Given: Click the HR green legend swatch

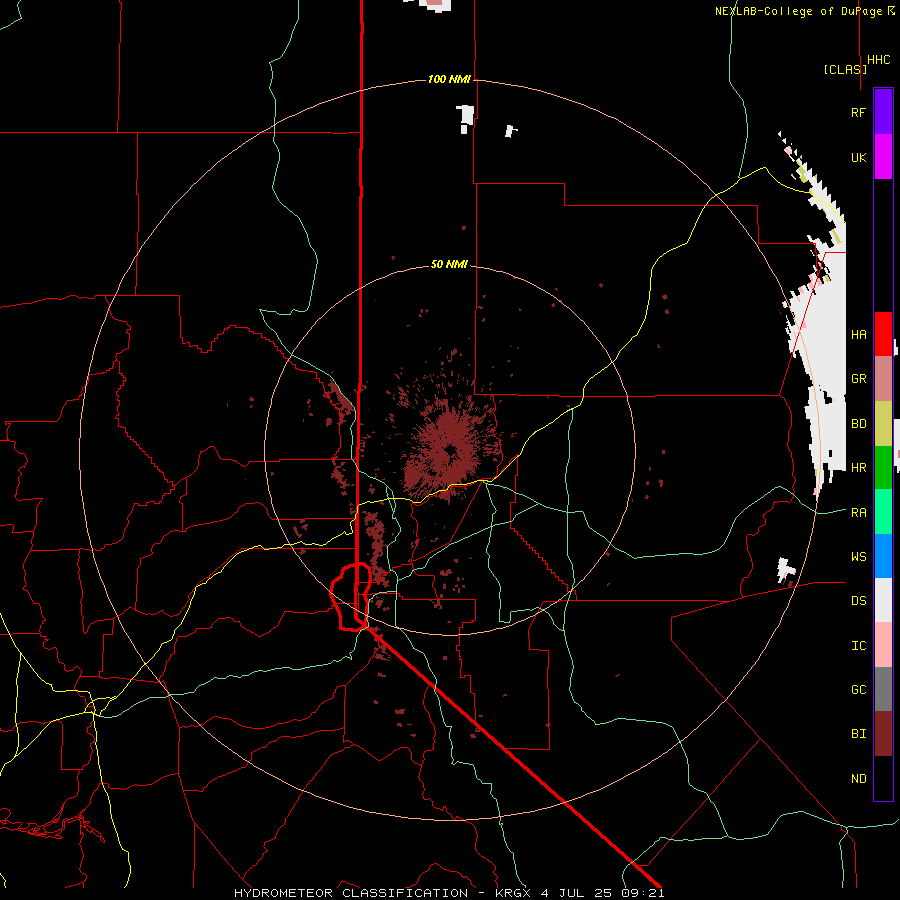Looking at the screenshot, I should coord(883,468).
